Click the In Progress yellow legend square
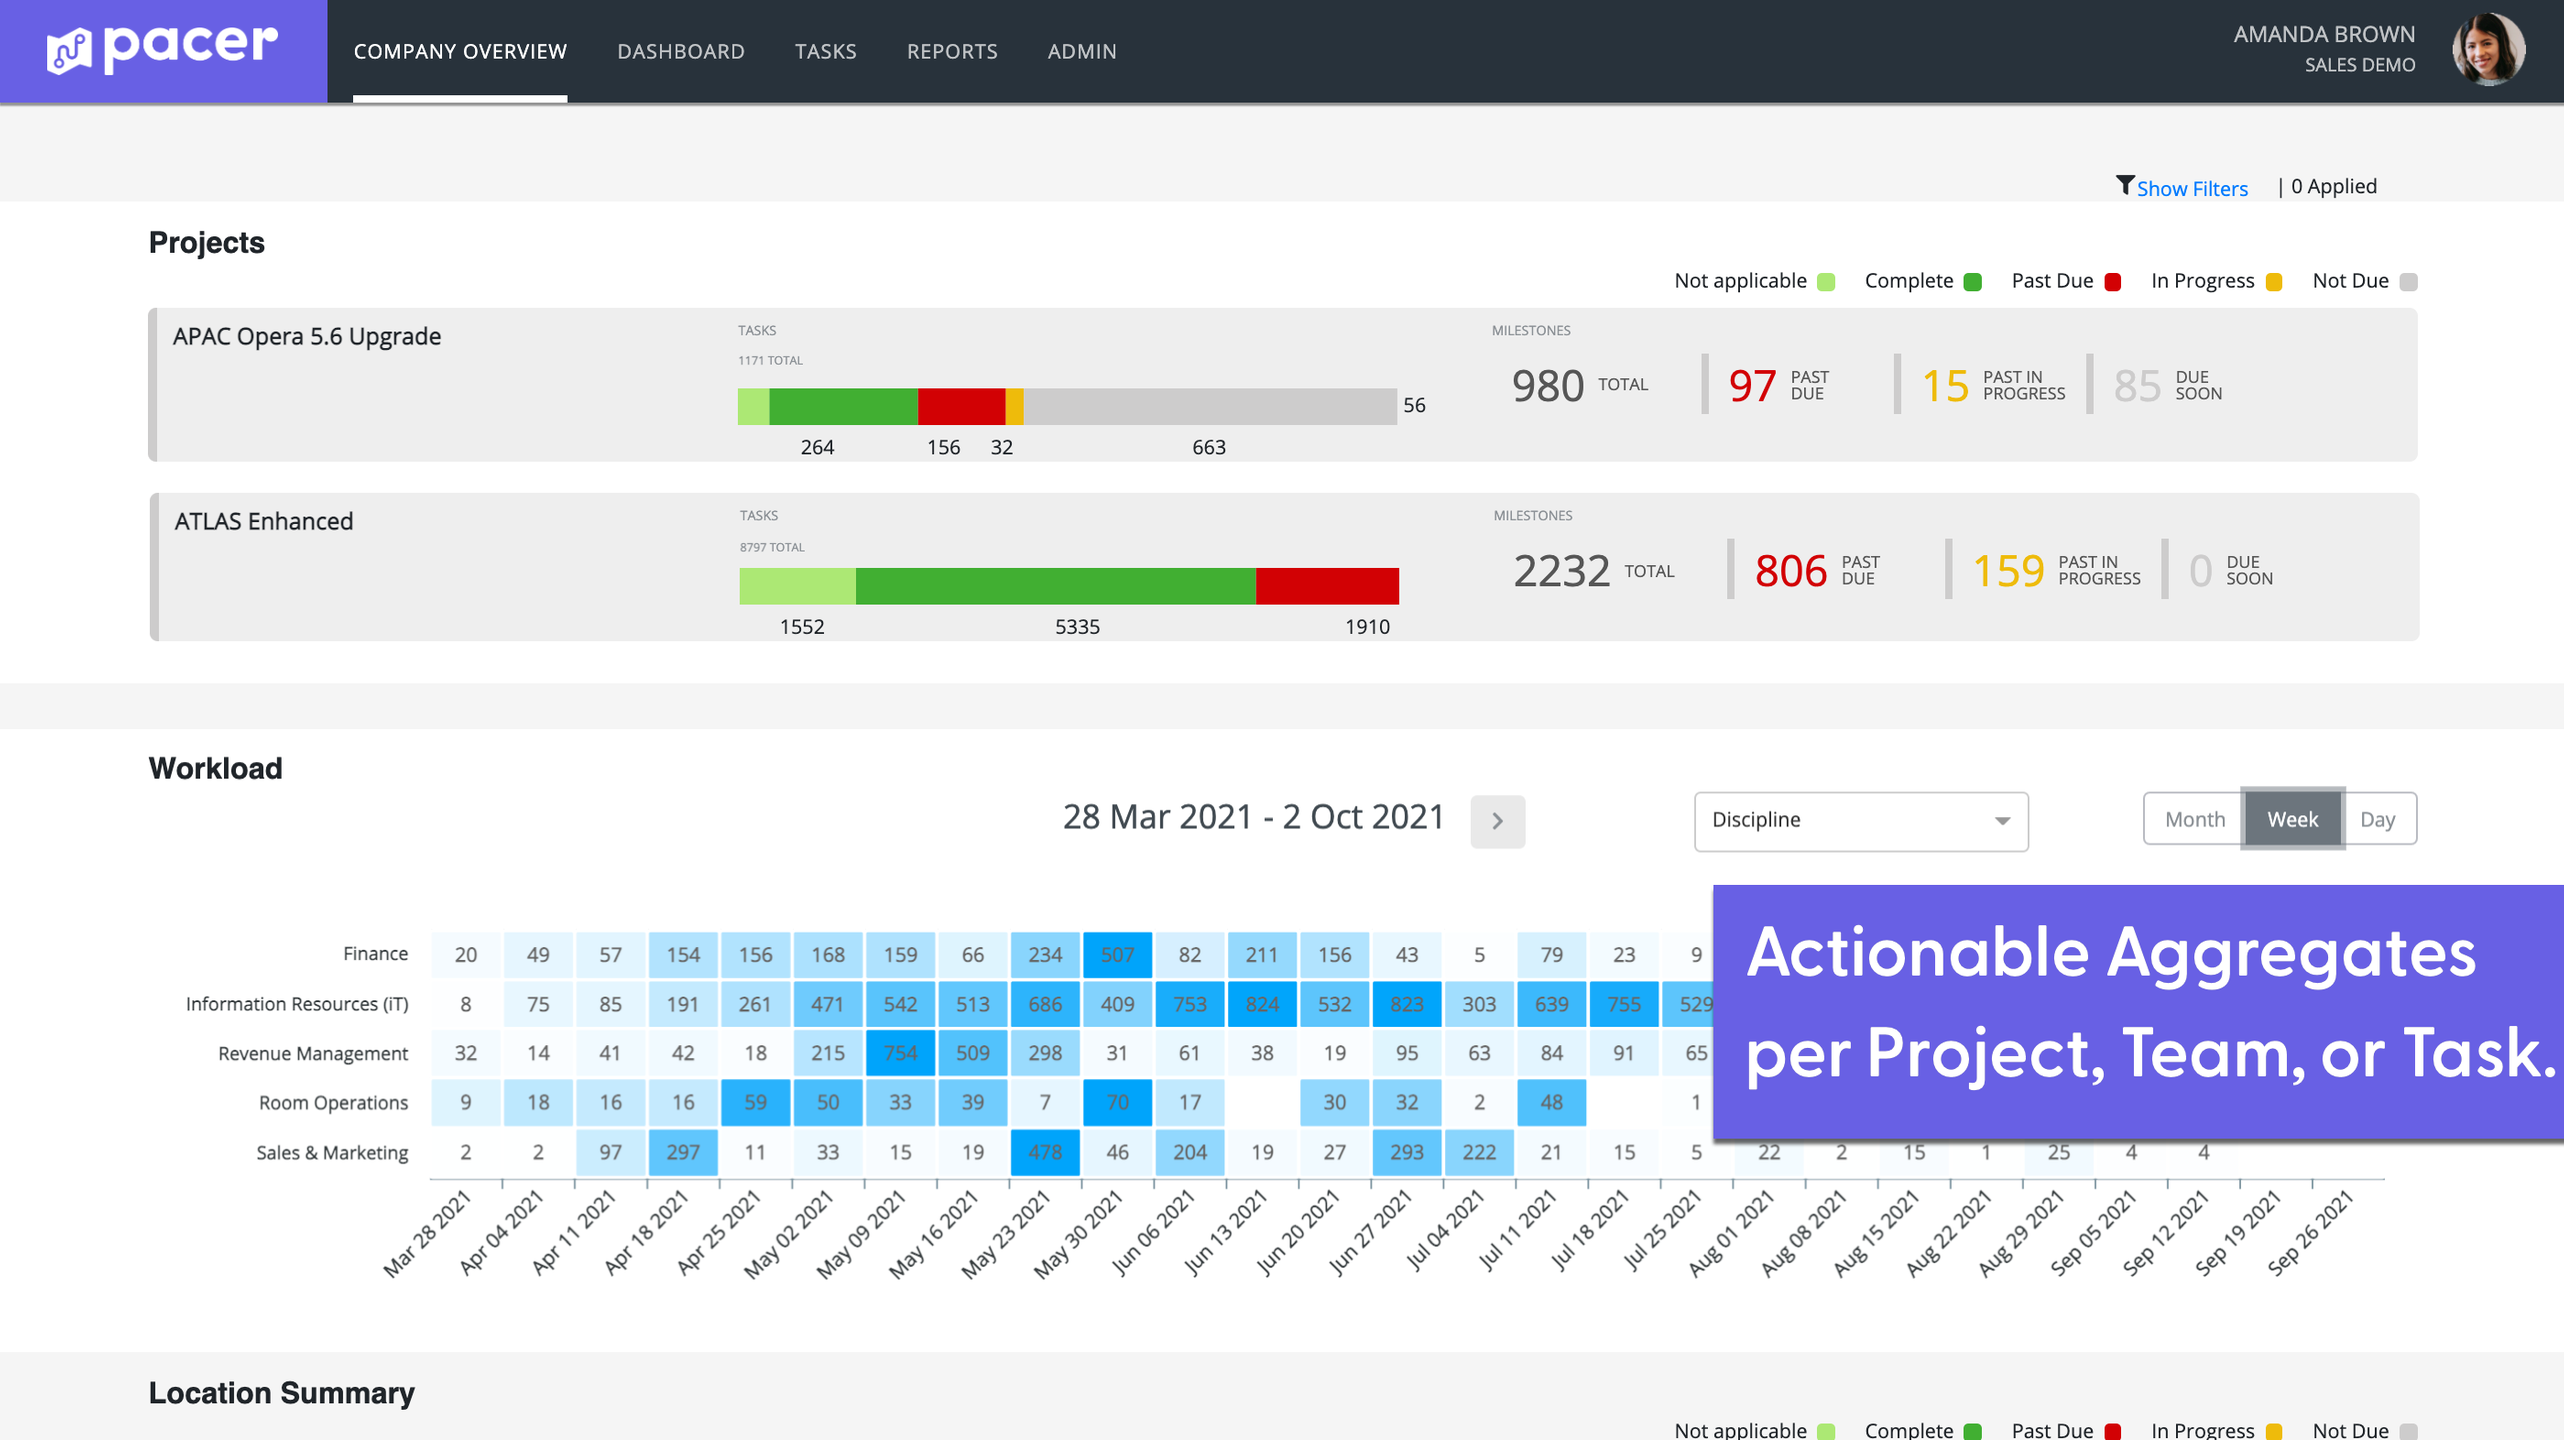 (x=2273, y=282)
